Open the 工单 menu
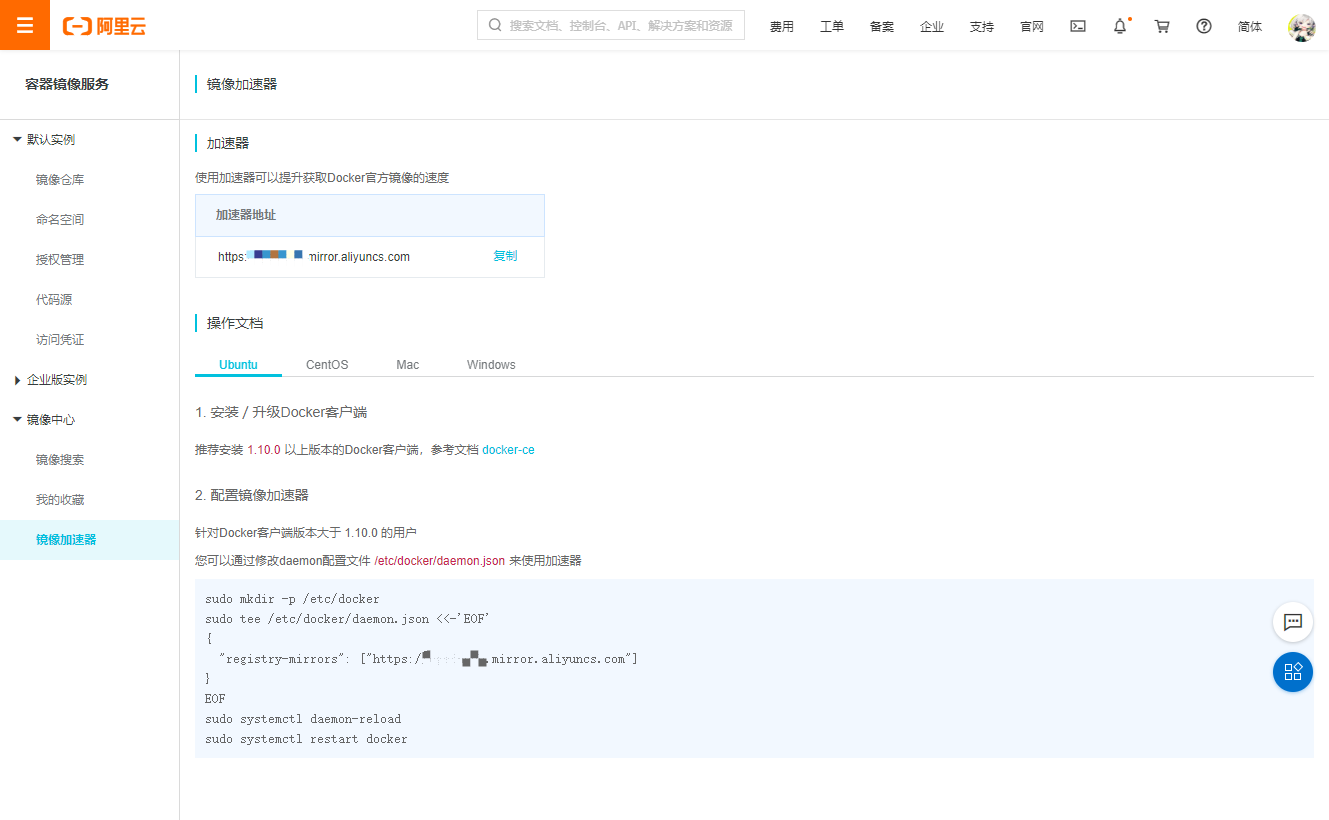1329x820 pixels. pos(832,27)
